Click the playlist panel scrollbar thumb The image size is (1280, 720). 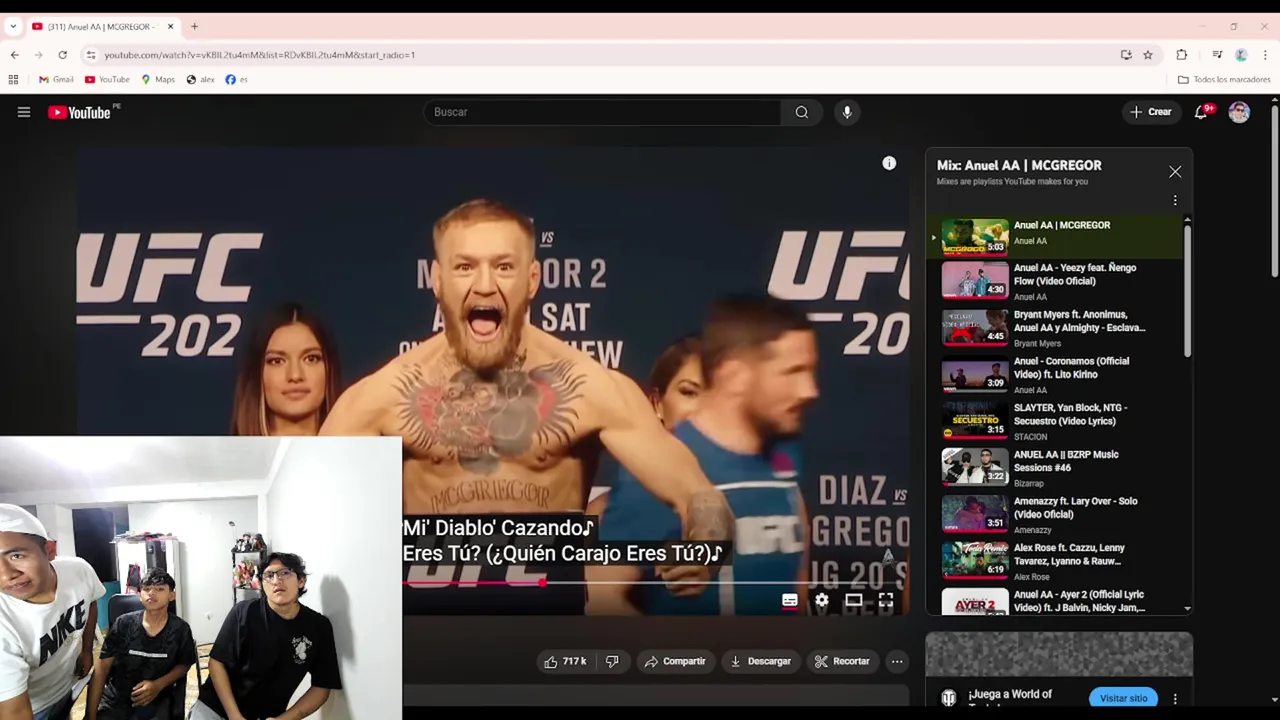point(1188,290)
